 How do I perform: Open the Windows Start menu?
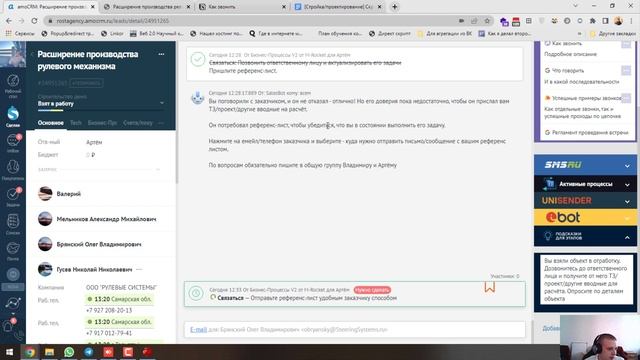(9, 352)
